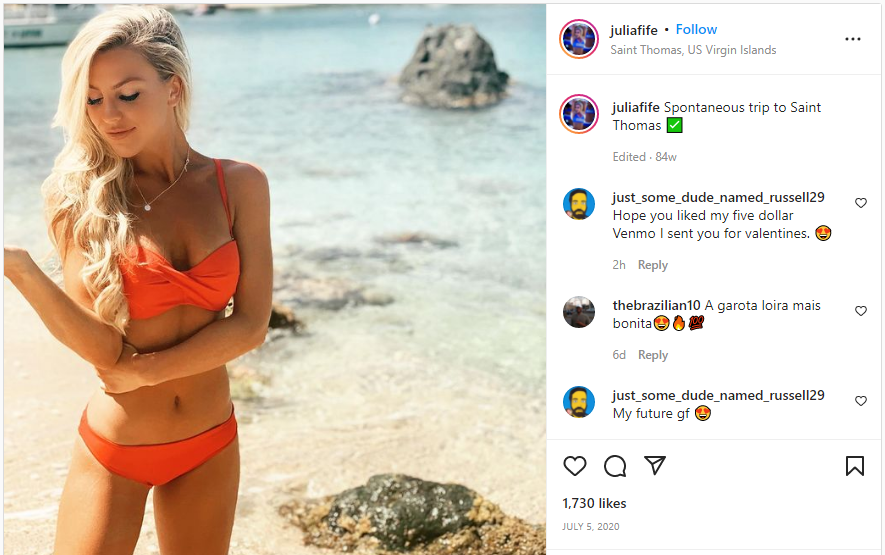885x555 pixels.
Task: Like thebrazilian10's comment
Action: point(860,311)
